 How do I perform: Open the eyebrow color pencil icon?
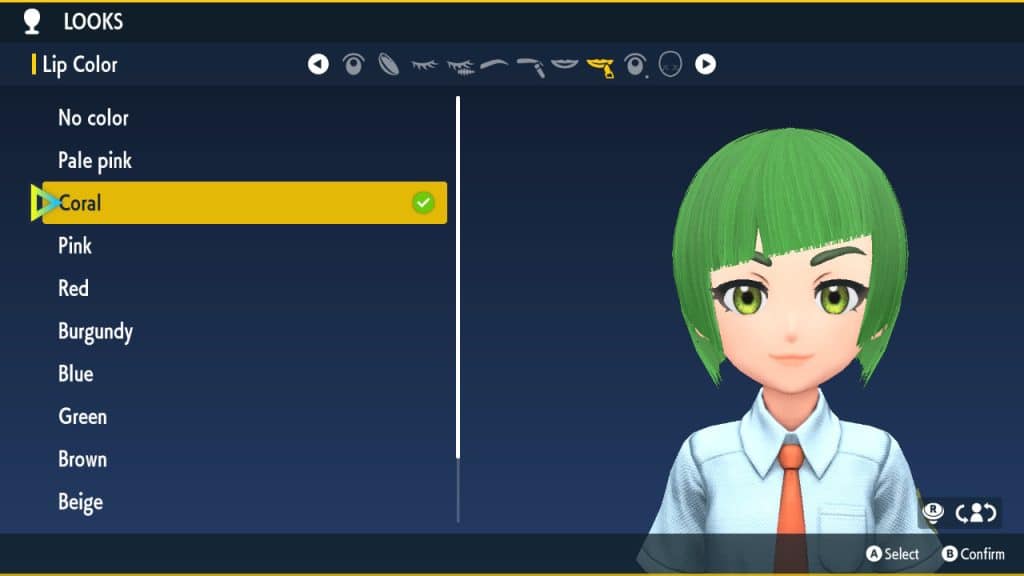click(x=530, y=67)
